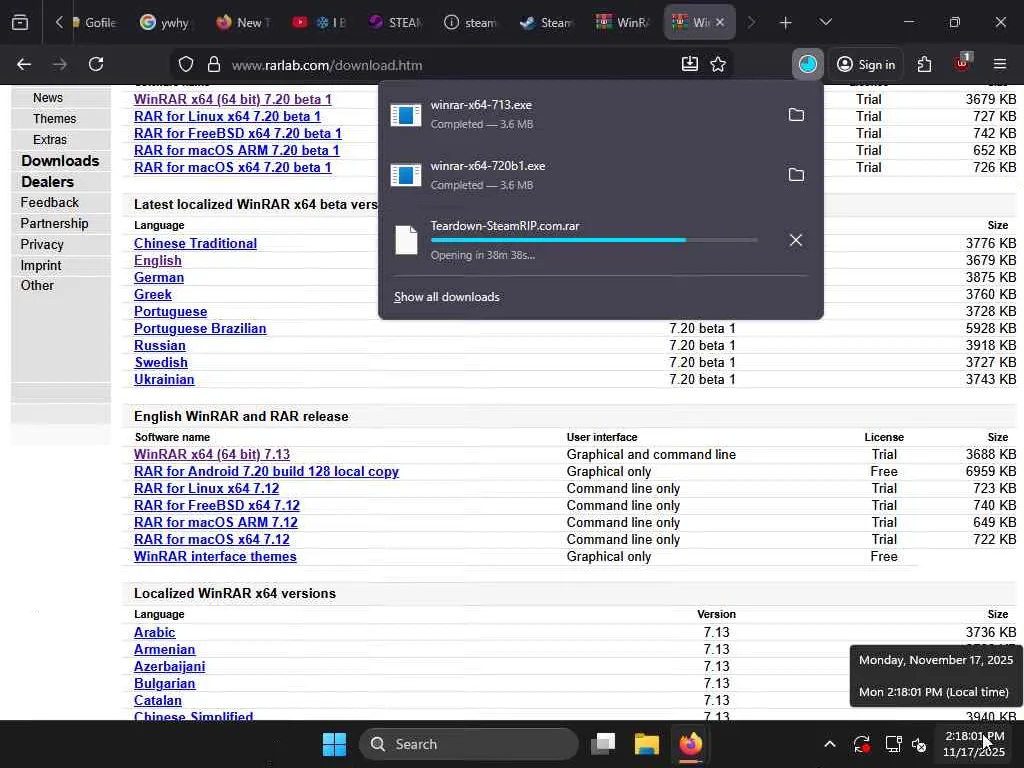
Task: Open the Firefox hamburger menu
Action: (x=1000, y=64)
